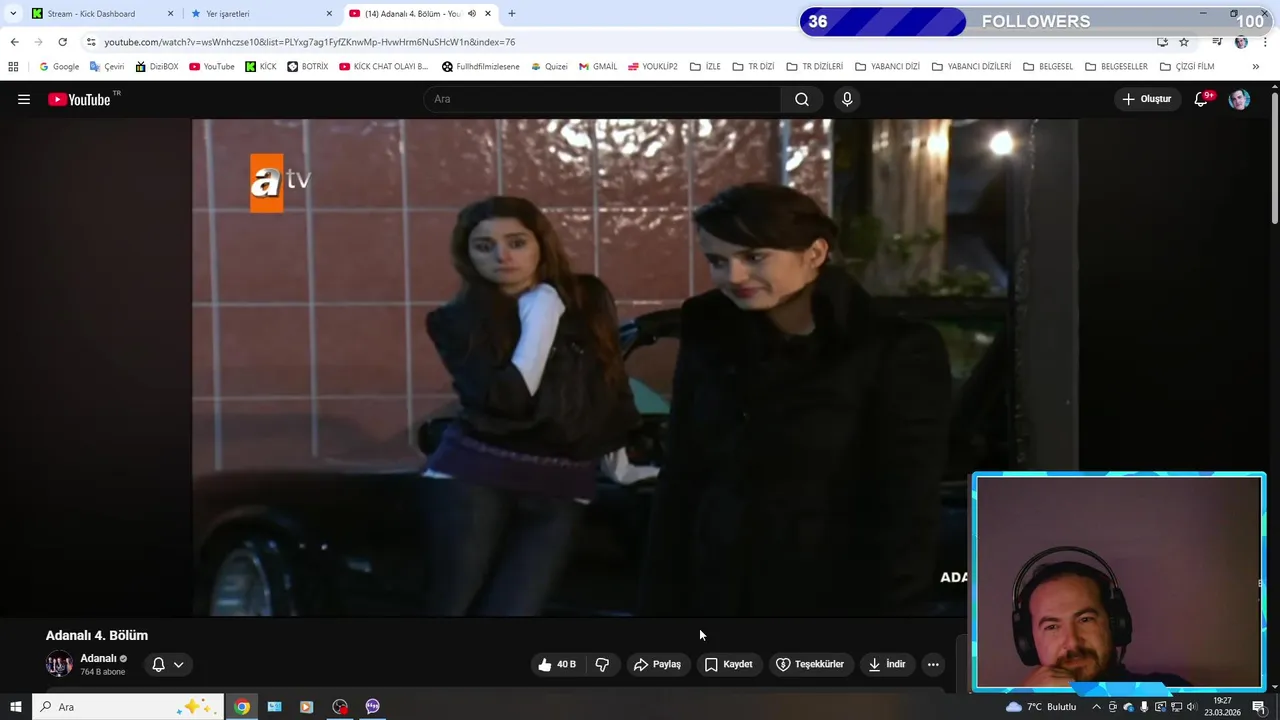Viewport: 1280px width, 720px height.
Task: Open Windows Start menu
Action: click(15, 707)
